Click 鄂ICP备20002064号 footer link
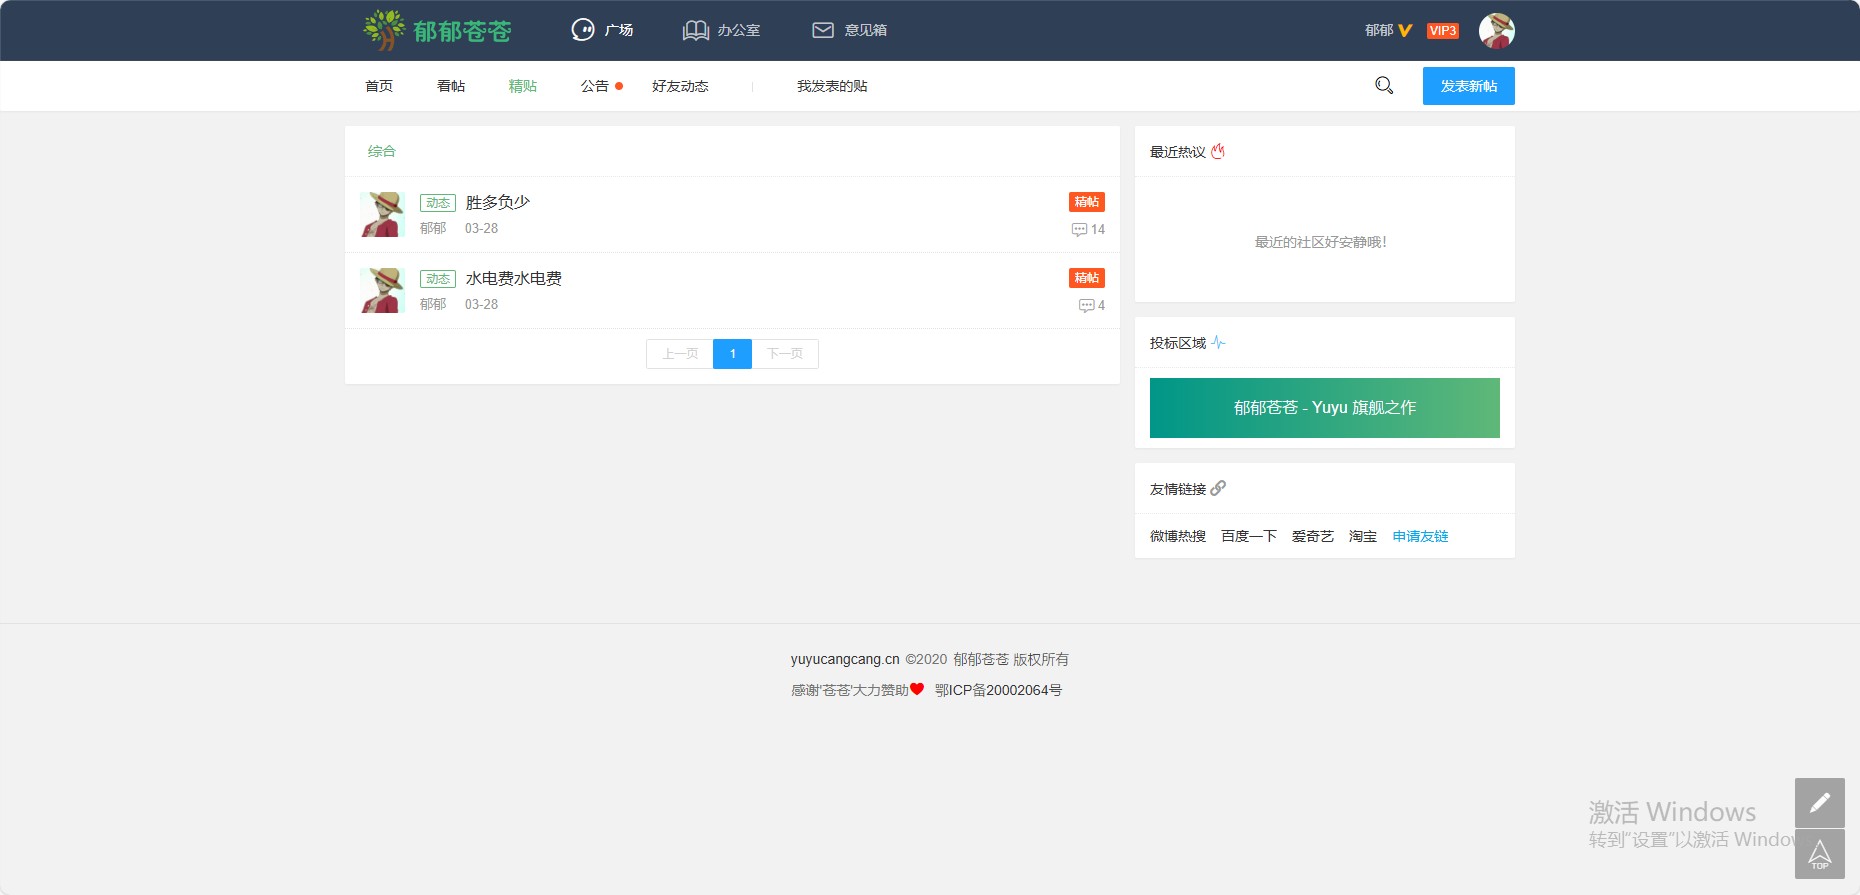 click(x=998, y=690)
